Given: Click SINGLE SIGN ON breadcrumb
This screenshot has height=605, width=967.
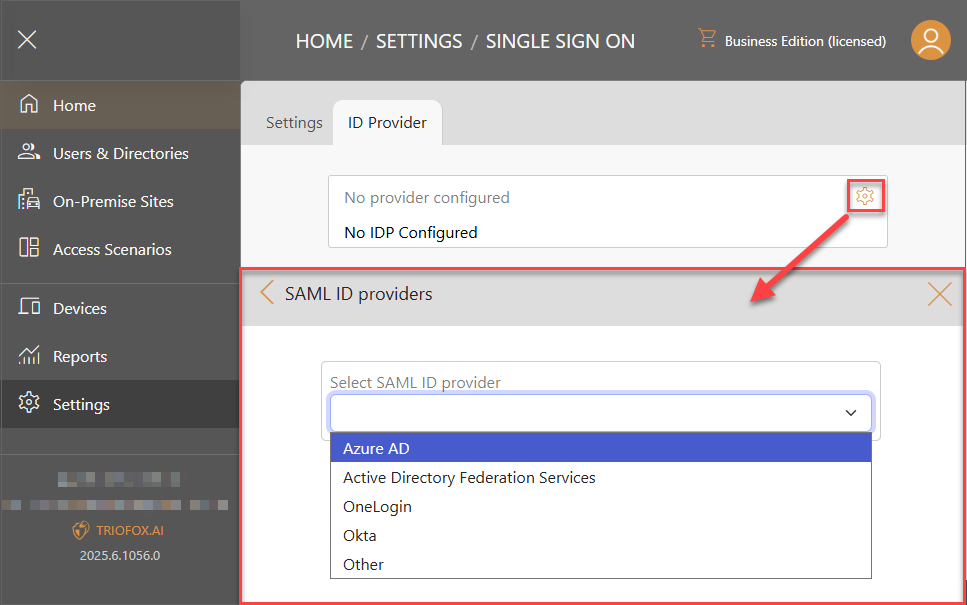Looking at the screenshot, I should pos(560,41).
